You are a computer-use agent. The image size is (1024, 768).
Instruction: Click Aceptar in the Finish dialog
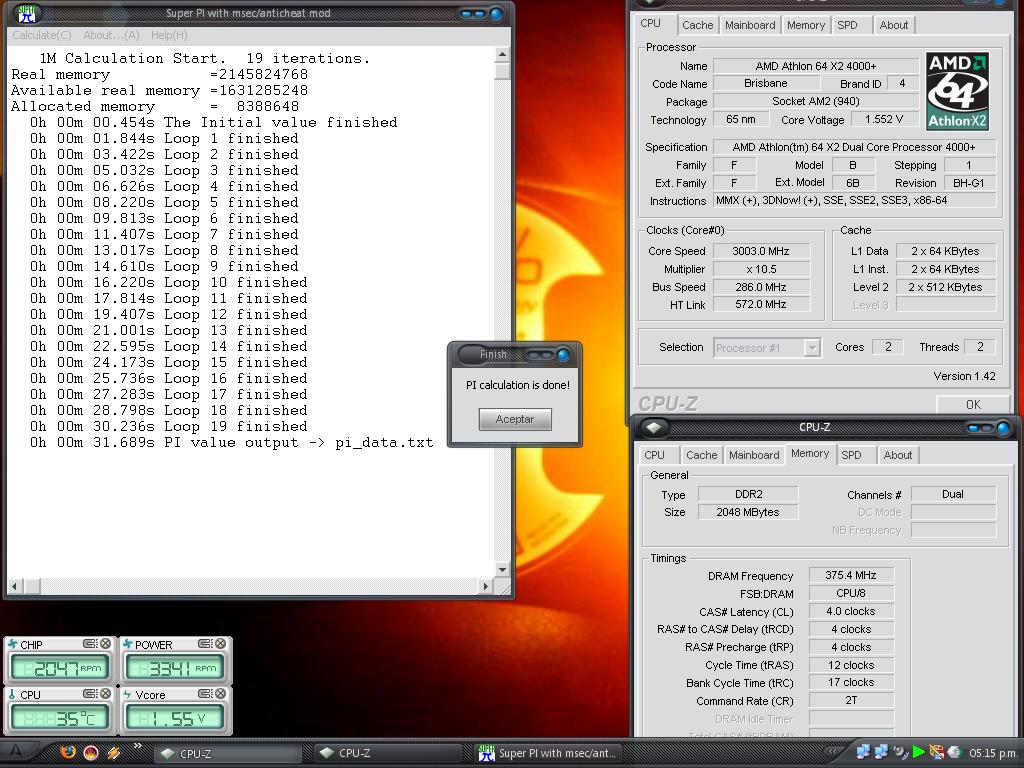pos(515,419)
